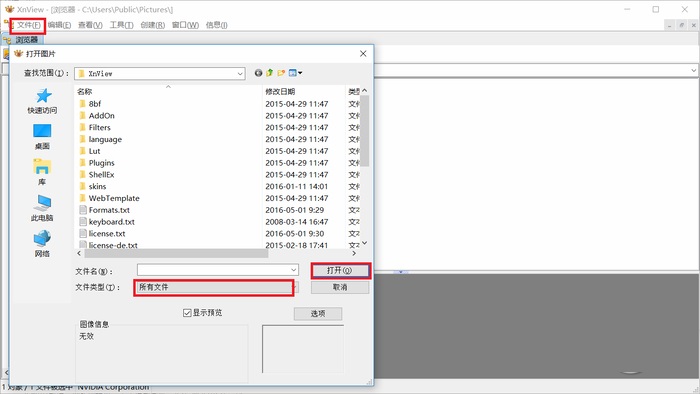
Task: Select the language folder icon
Action: tap(83, 139)
